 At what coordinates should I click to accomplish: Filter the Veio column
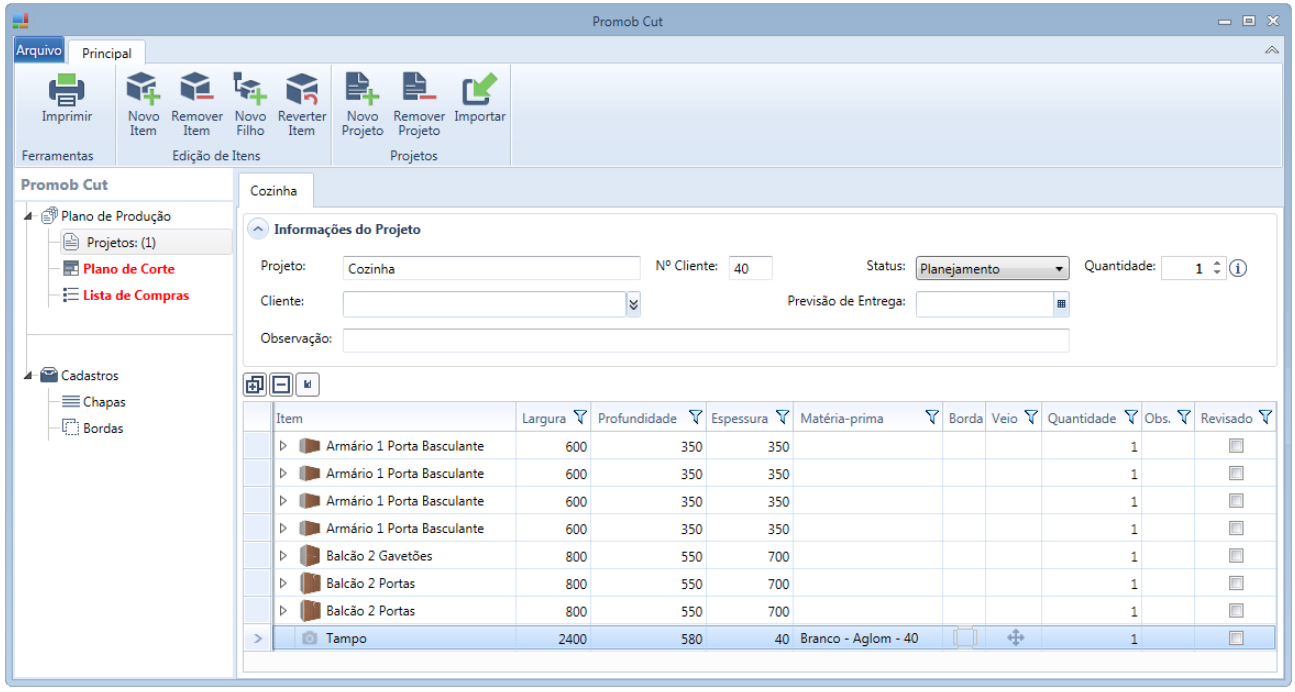point(1030,418)
